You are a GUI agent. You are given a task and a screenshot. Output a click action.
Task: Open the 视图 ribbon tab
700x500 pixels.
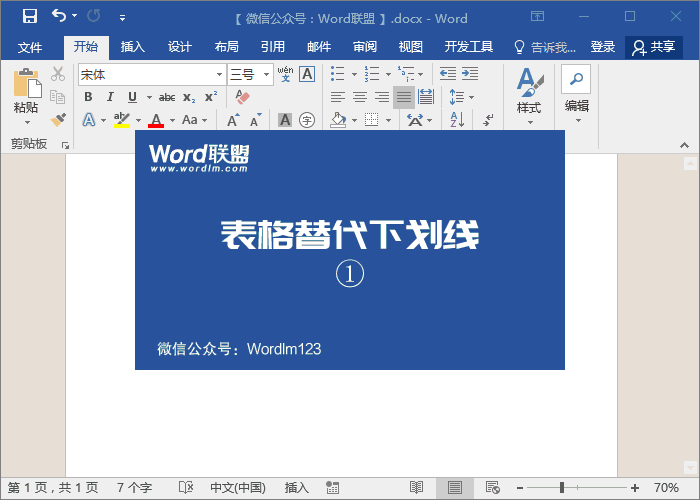point(411,47)
